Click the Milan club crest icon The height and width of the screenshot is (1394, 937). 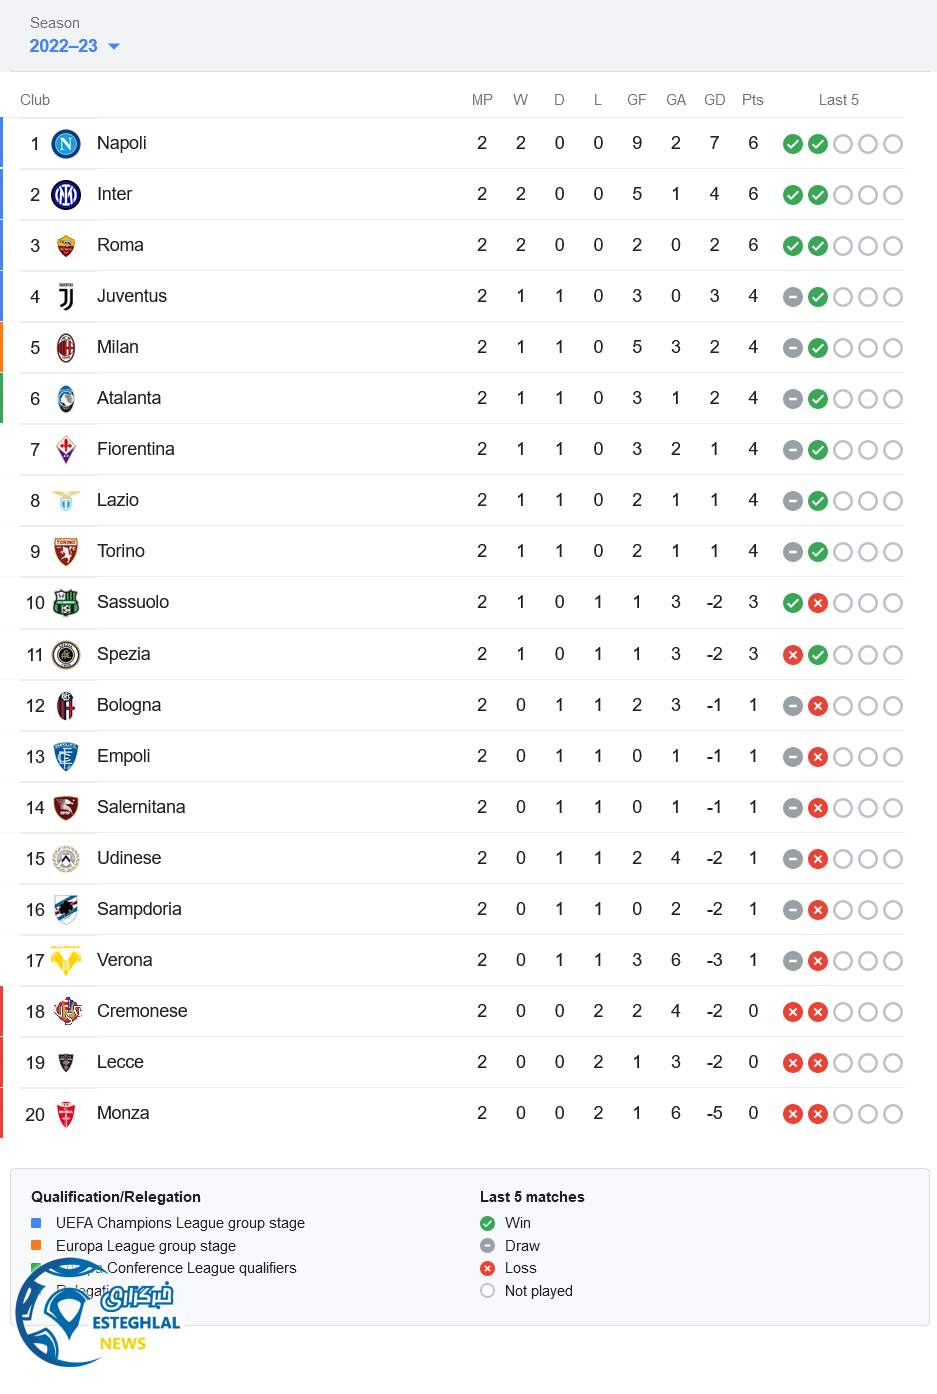(66, 348)
